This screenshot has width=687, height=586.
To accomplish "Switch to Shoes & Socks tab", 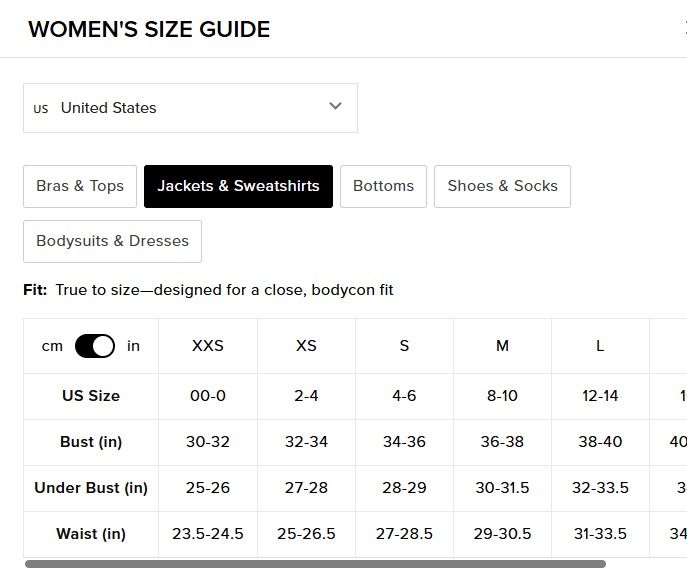I will coord(502,186).
